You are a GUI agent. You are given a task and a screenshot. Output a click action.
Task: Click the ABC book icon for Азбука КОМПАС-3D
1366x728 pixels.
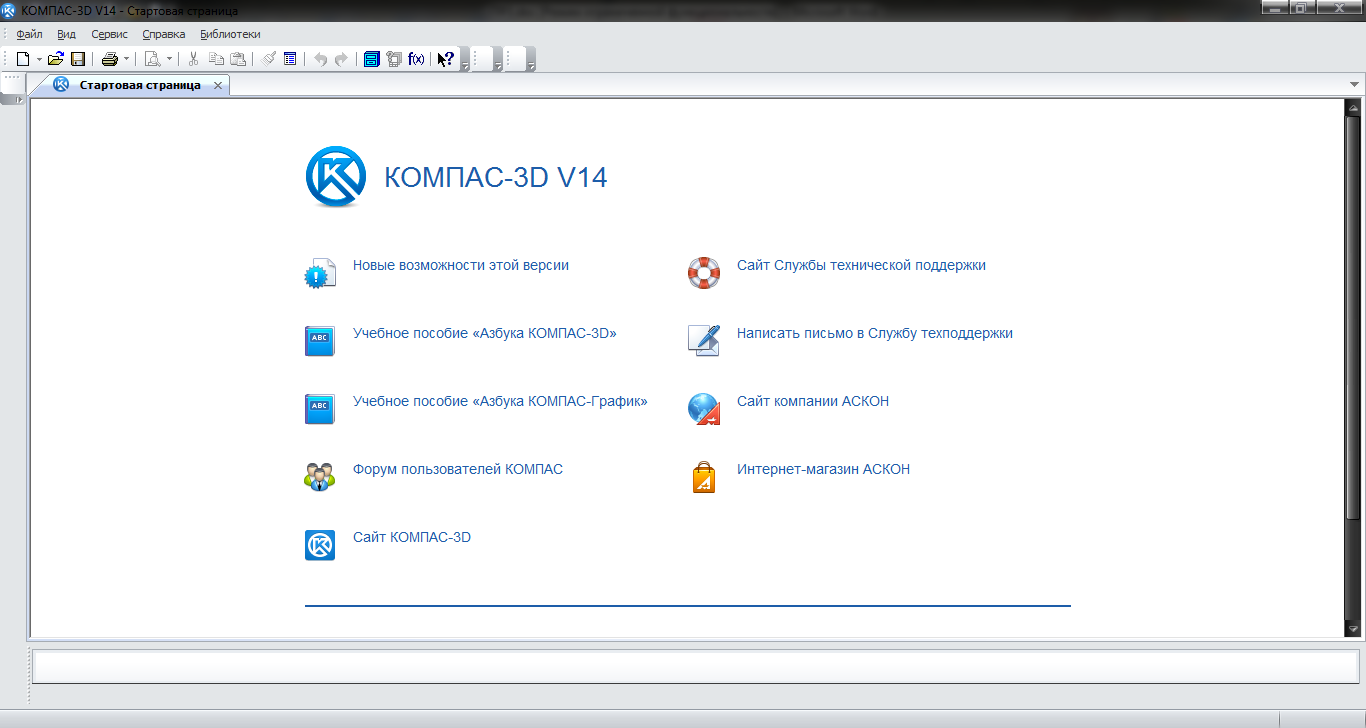click(x=320, y=341)
